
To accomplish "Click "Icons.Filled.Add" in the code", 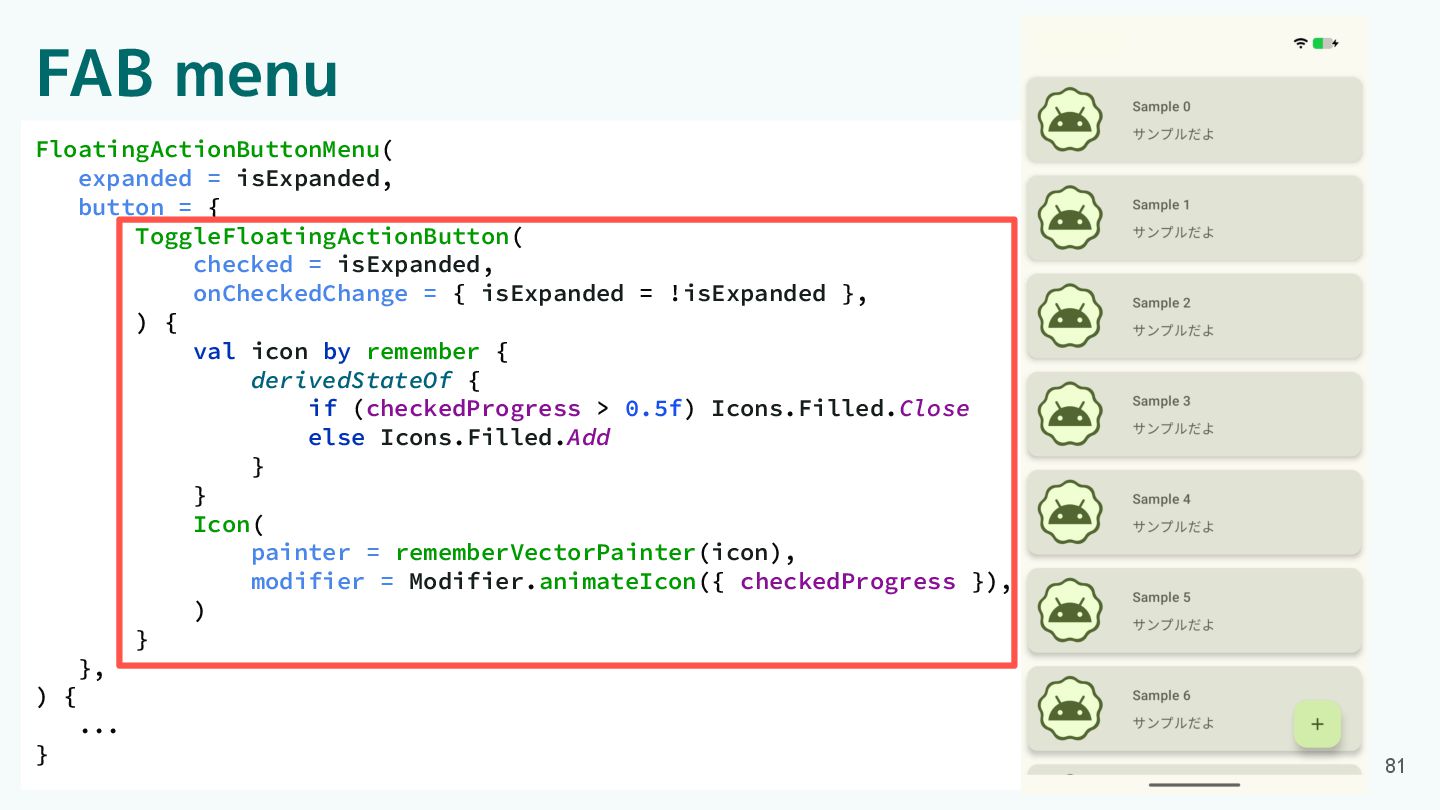I will [x=495, y=437].
